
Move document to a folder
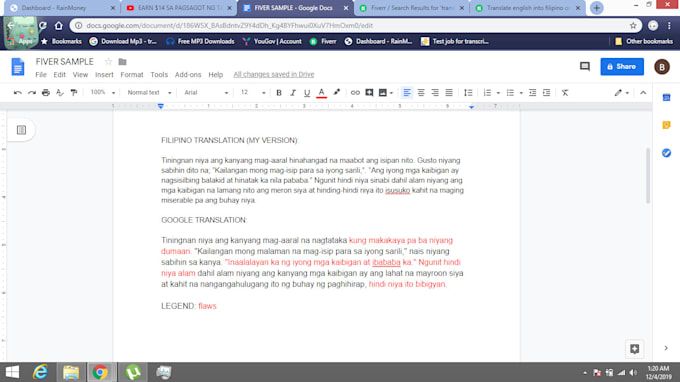[x=122, y=62]
